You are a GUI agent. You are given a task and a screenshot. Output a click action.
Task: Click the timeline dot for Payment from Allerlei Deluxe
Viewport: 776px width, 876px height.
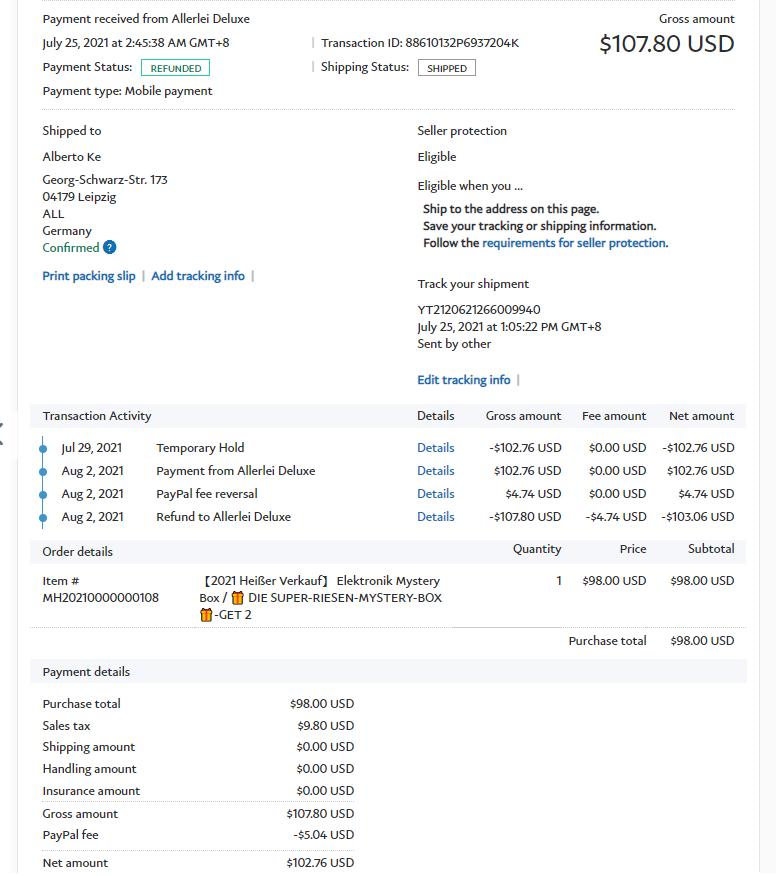tap(43, 472)
